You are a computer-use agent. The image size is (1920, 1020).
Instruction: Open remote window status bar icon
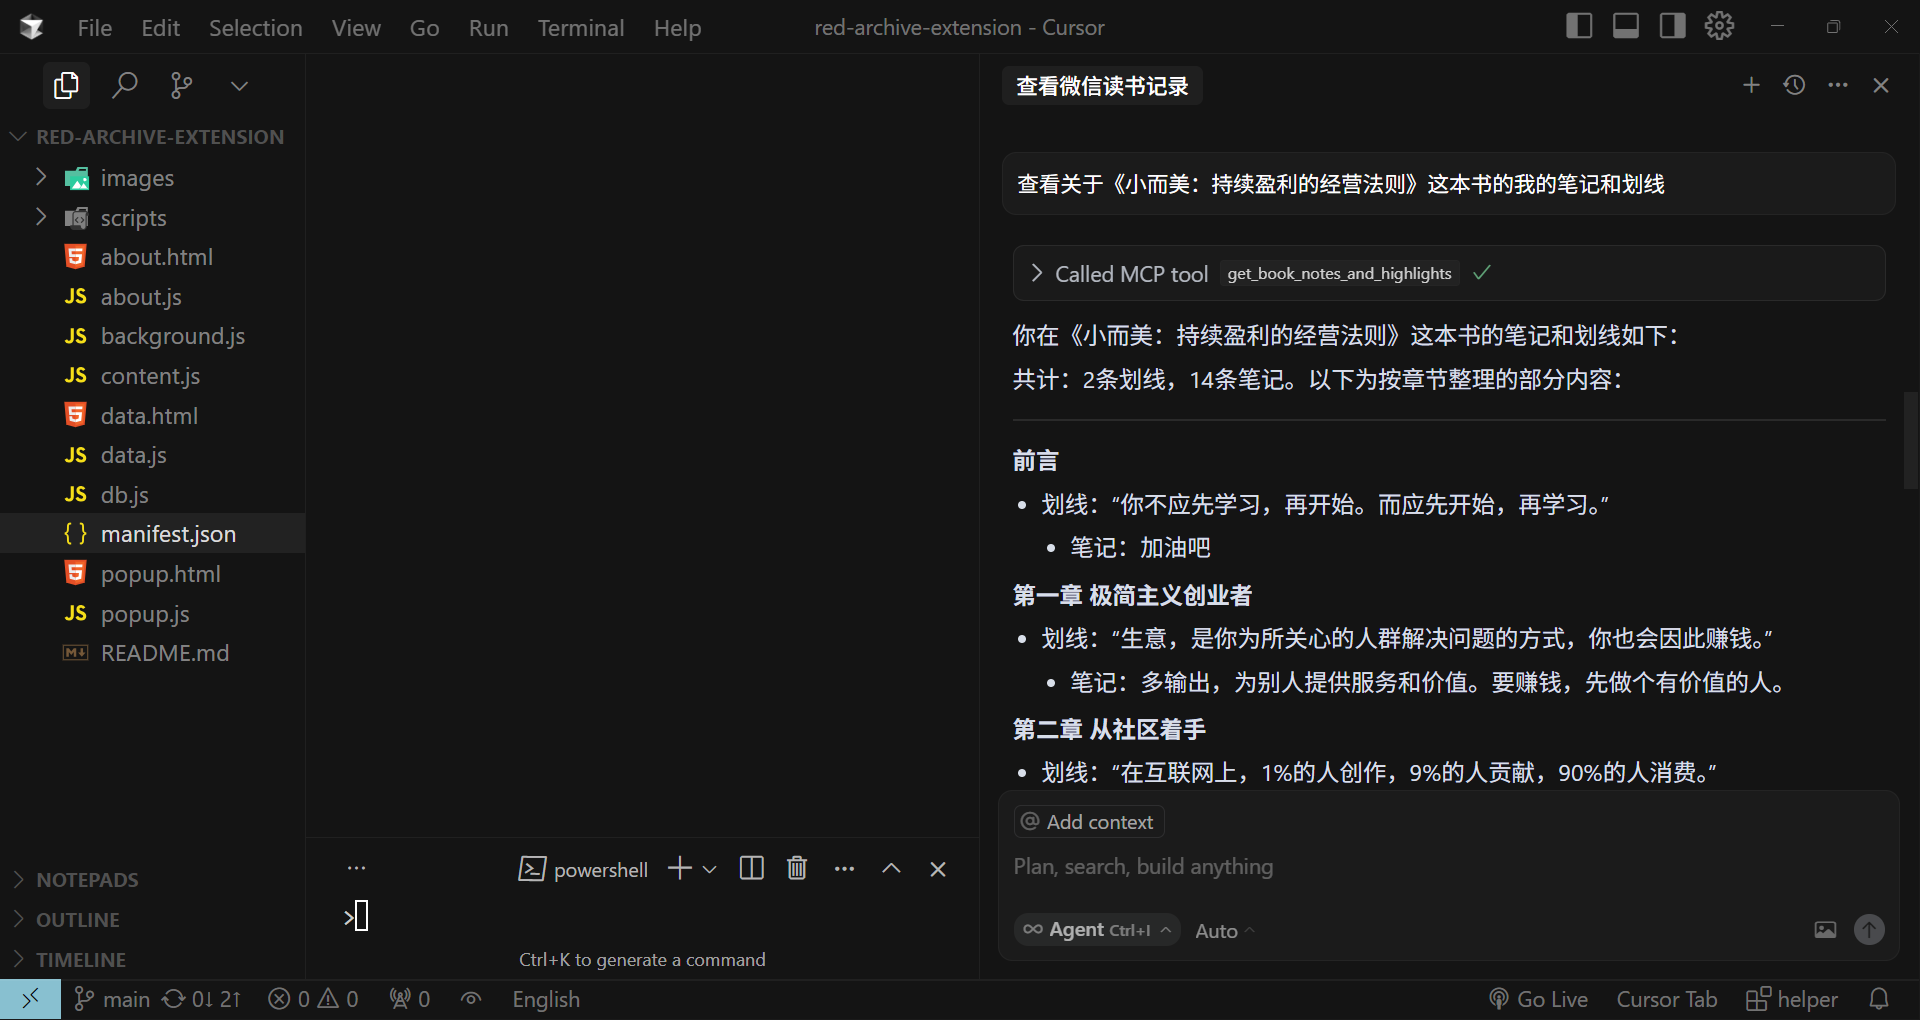tap(30, 999)
